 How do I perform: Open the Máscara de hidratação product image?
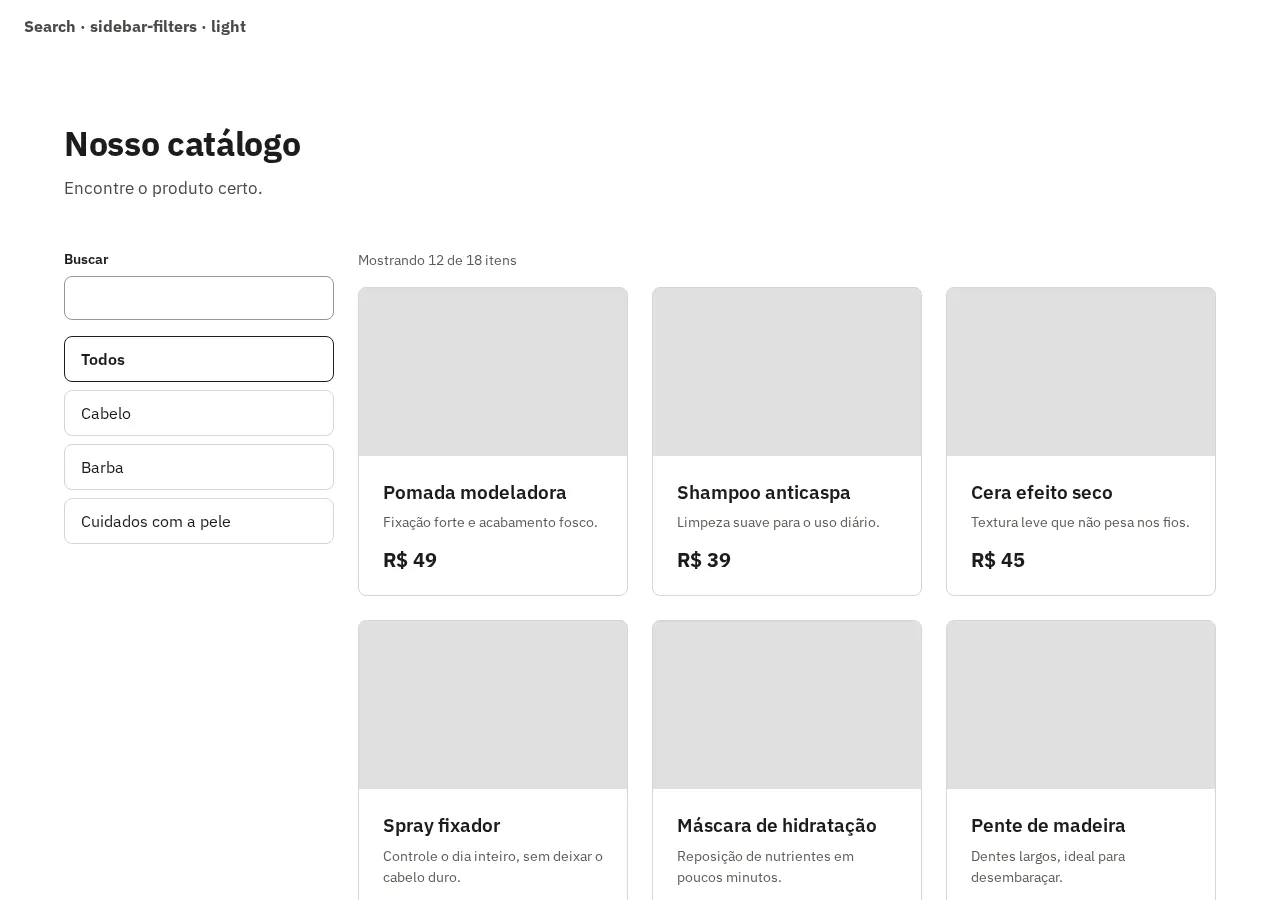[787, 705]
